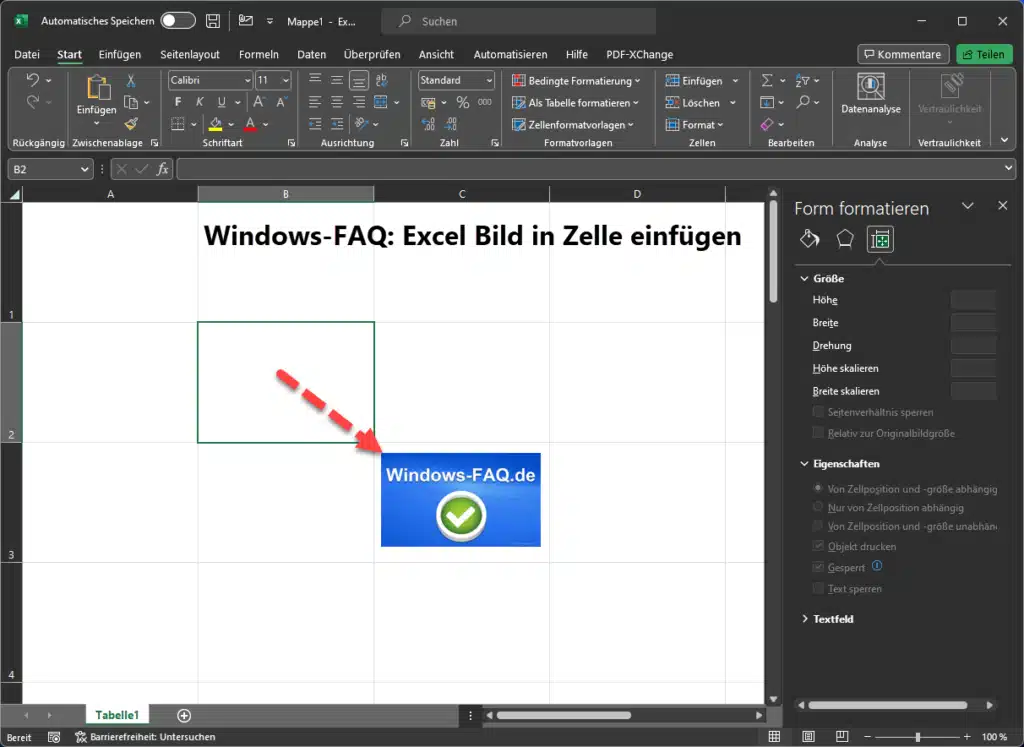Toggle bold formatting (F)
Image resolution: width=1024 pixels, height=747 pixels.
pos(178,102)
